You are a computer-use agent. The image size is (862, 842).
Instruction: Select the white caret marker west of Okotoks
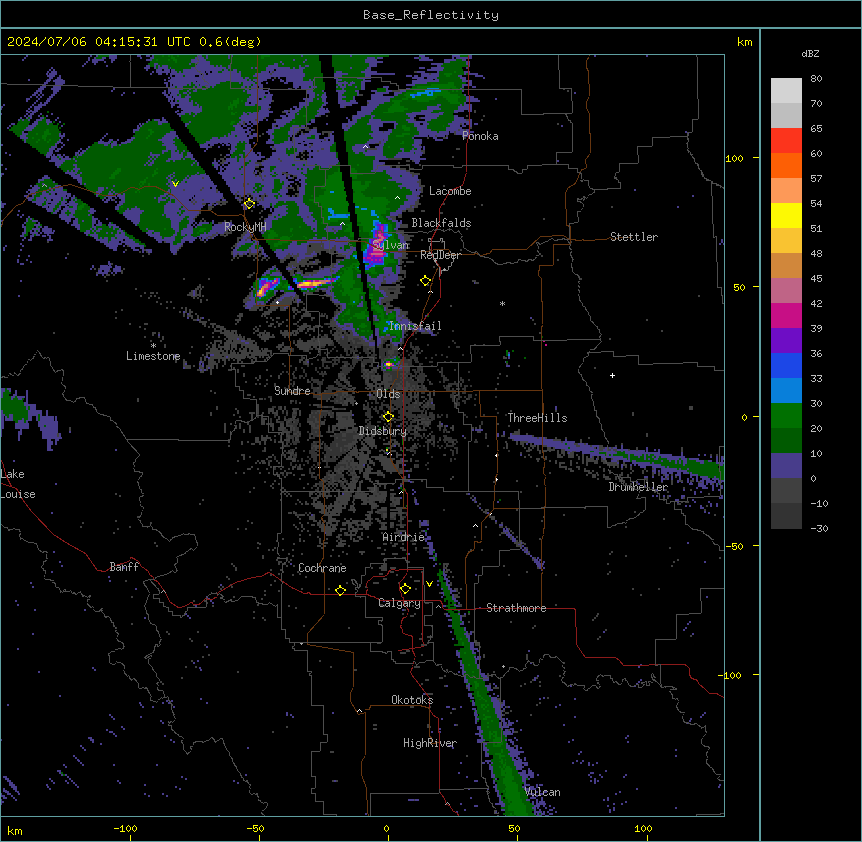tap(360, 711)
